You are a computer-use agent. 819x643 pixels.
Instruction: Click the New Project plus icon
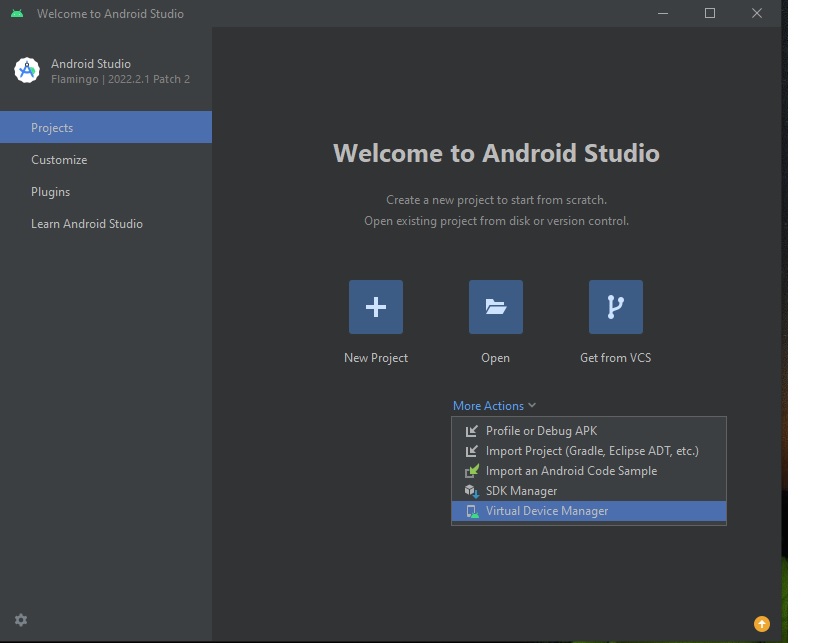pyautogui.click(x=375, y=307)
